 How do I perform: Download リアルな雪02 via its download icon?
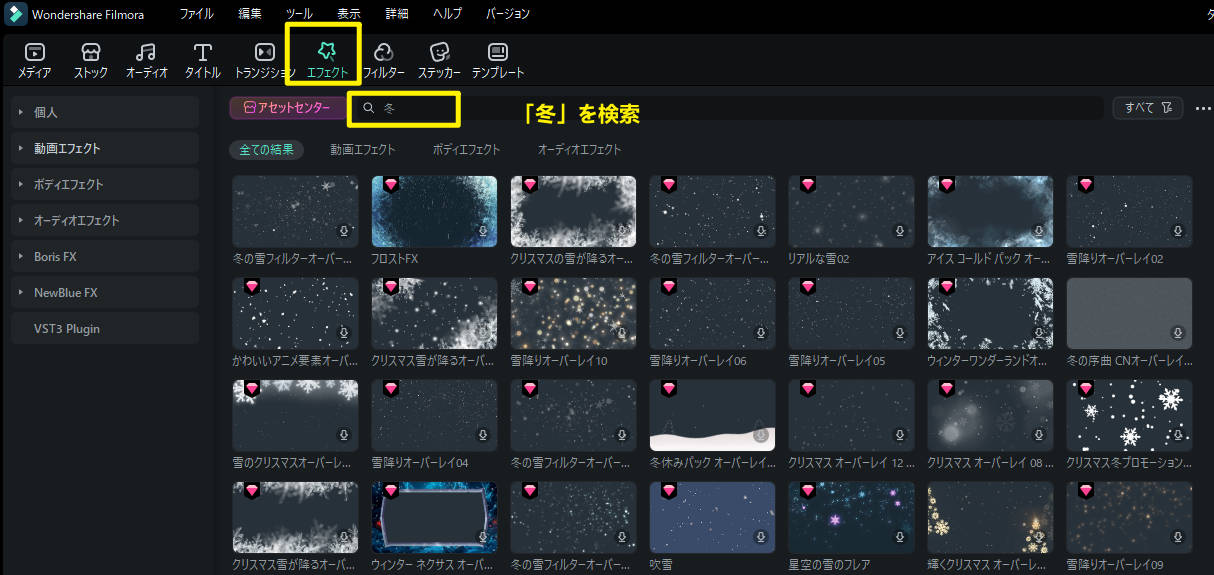(x=900, y=231)
